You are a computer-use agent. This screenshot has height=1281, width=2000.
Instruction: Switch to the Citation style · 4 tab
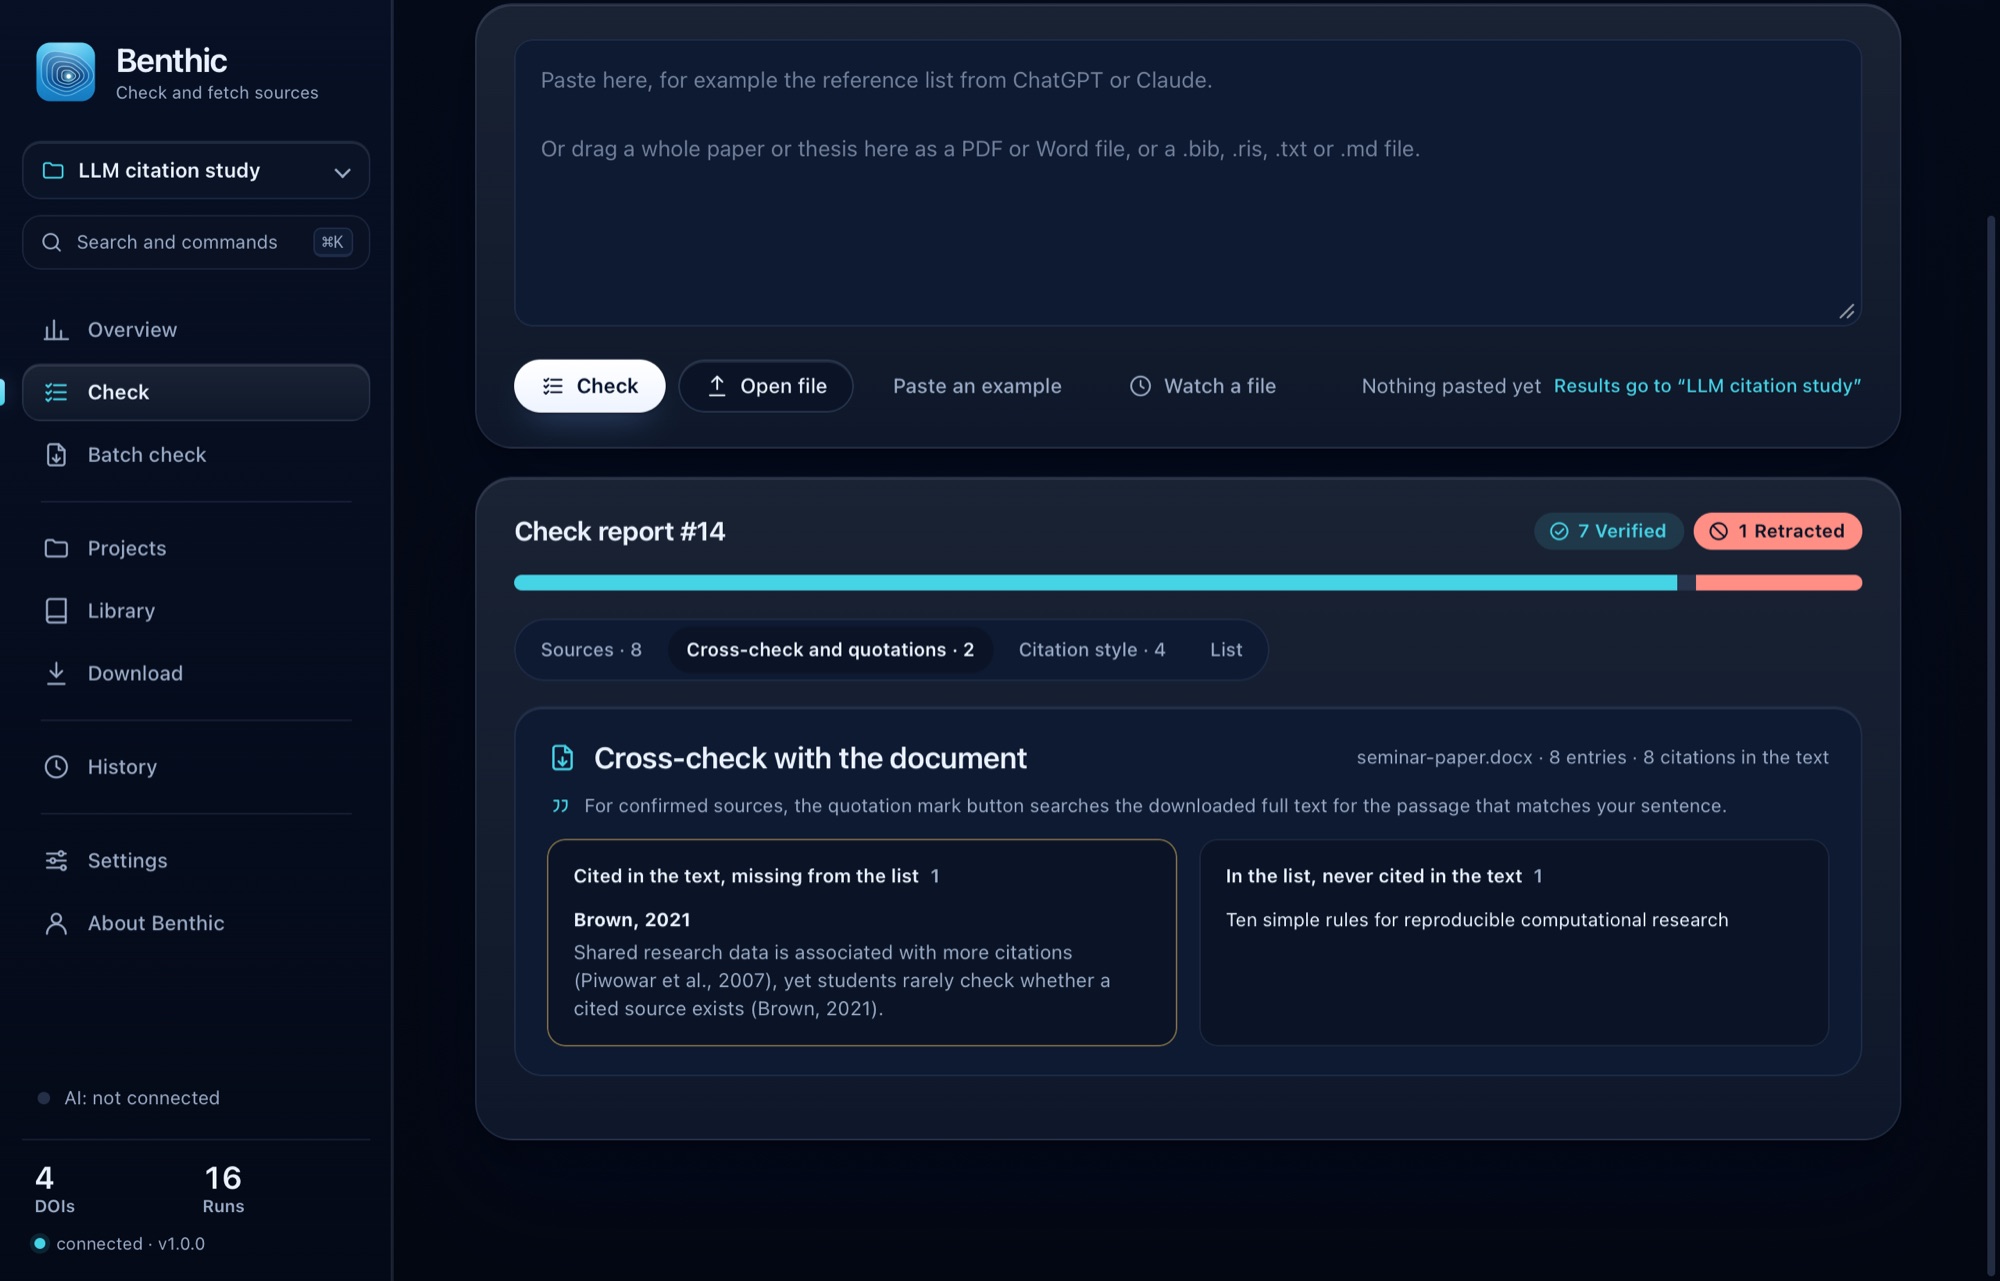(x=1092, y=650)
